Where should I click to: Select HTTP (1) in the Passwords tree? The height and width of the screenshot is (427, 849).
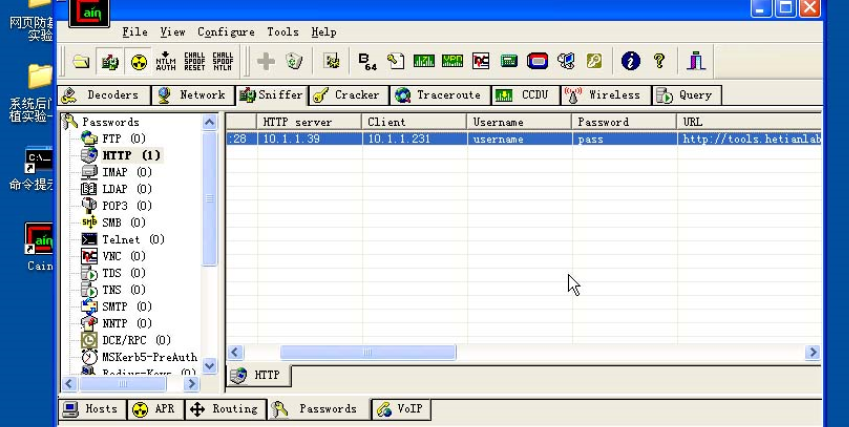click(x=132, y=155)
